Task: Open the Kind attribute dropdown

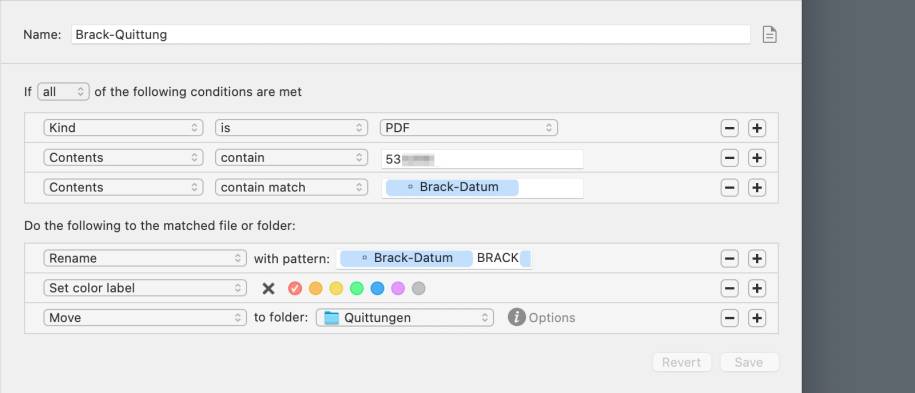Action: tap(123, 127)
